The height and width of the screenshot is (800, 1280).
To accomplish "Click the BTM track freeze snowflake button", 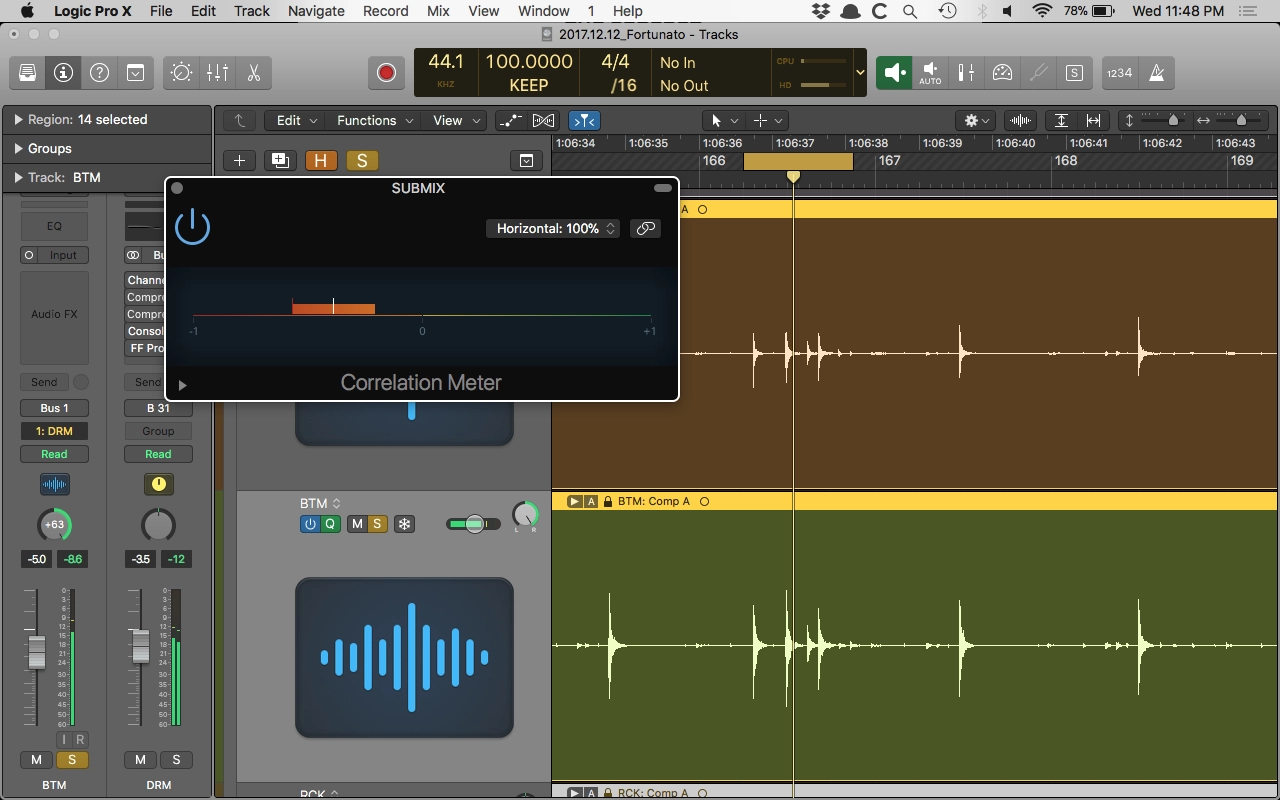I will click(x=404, y=524).
